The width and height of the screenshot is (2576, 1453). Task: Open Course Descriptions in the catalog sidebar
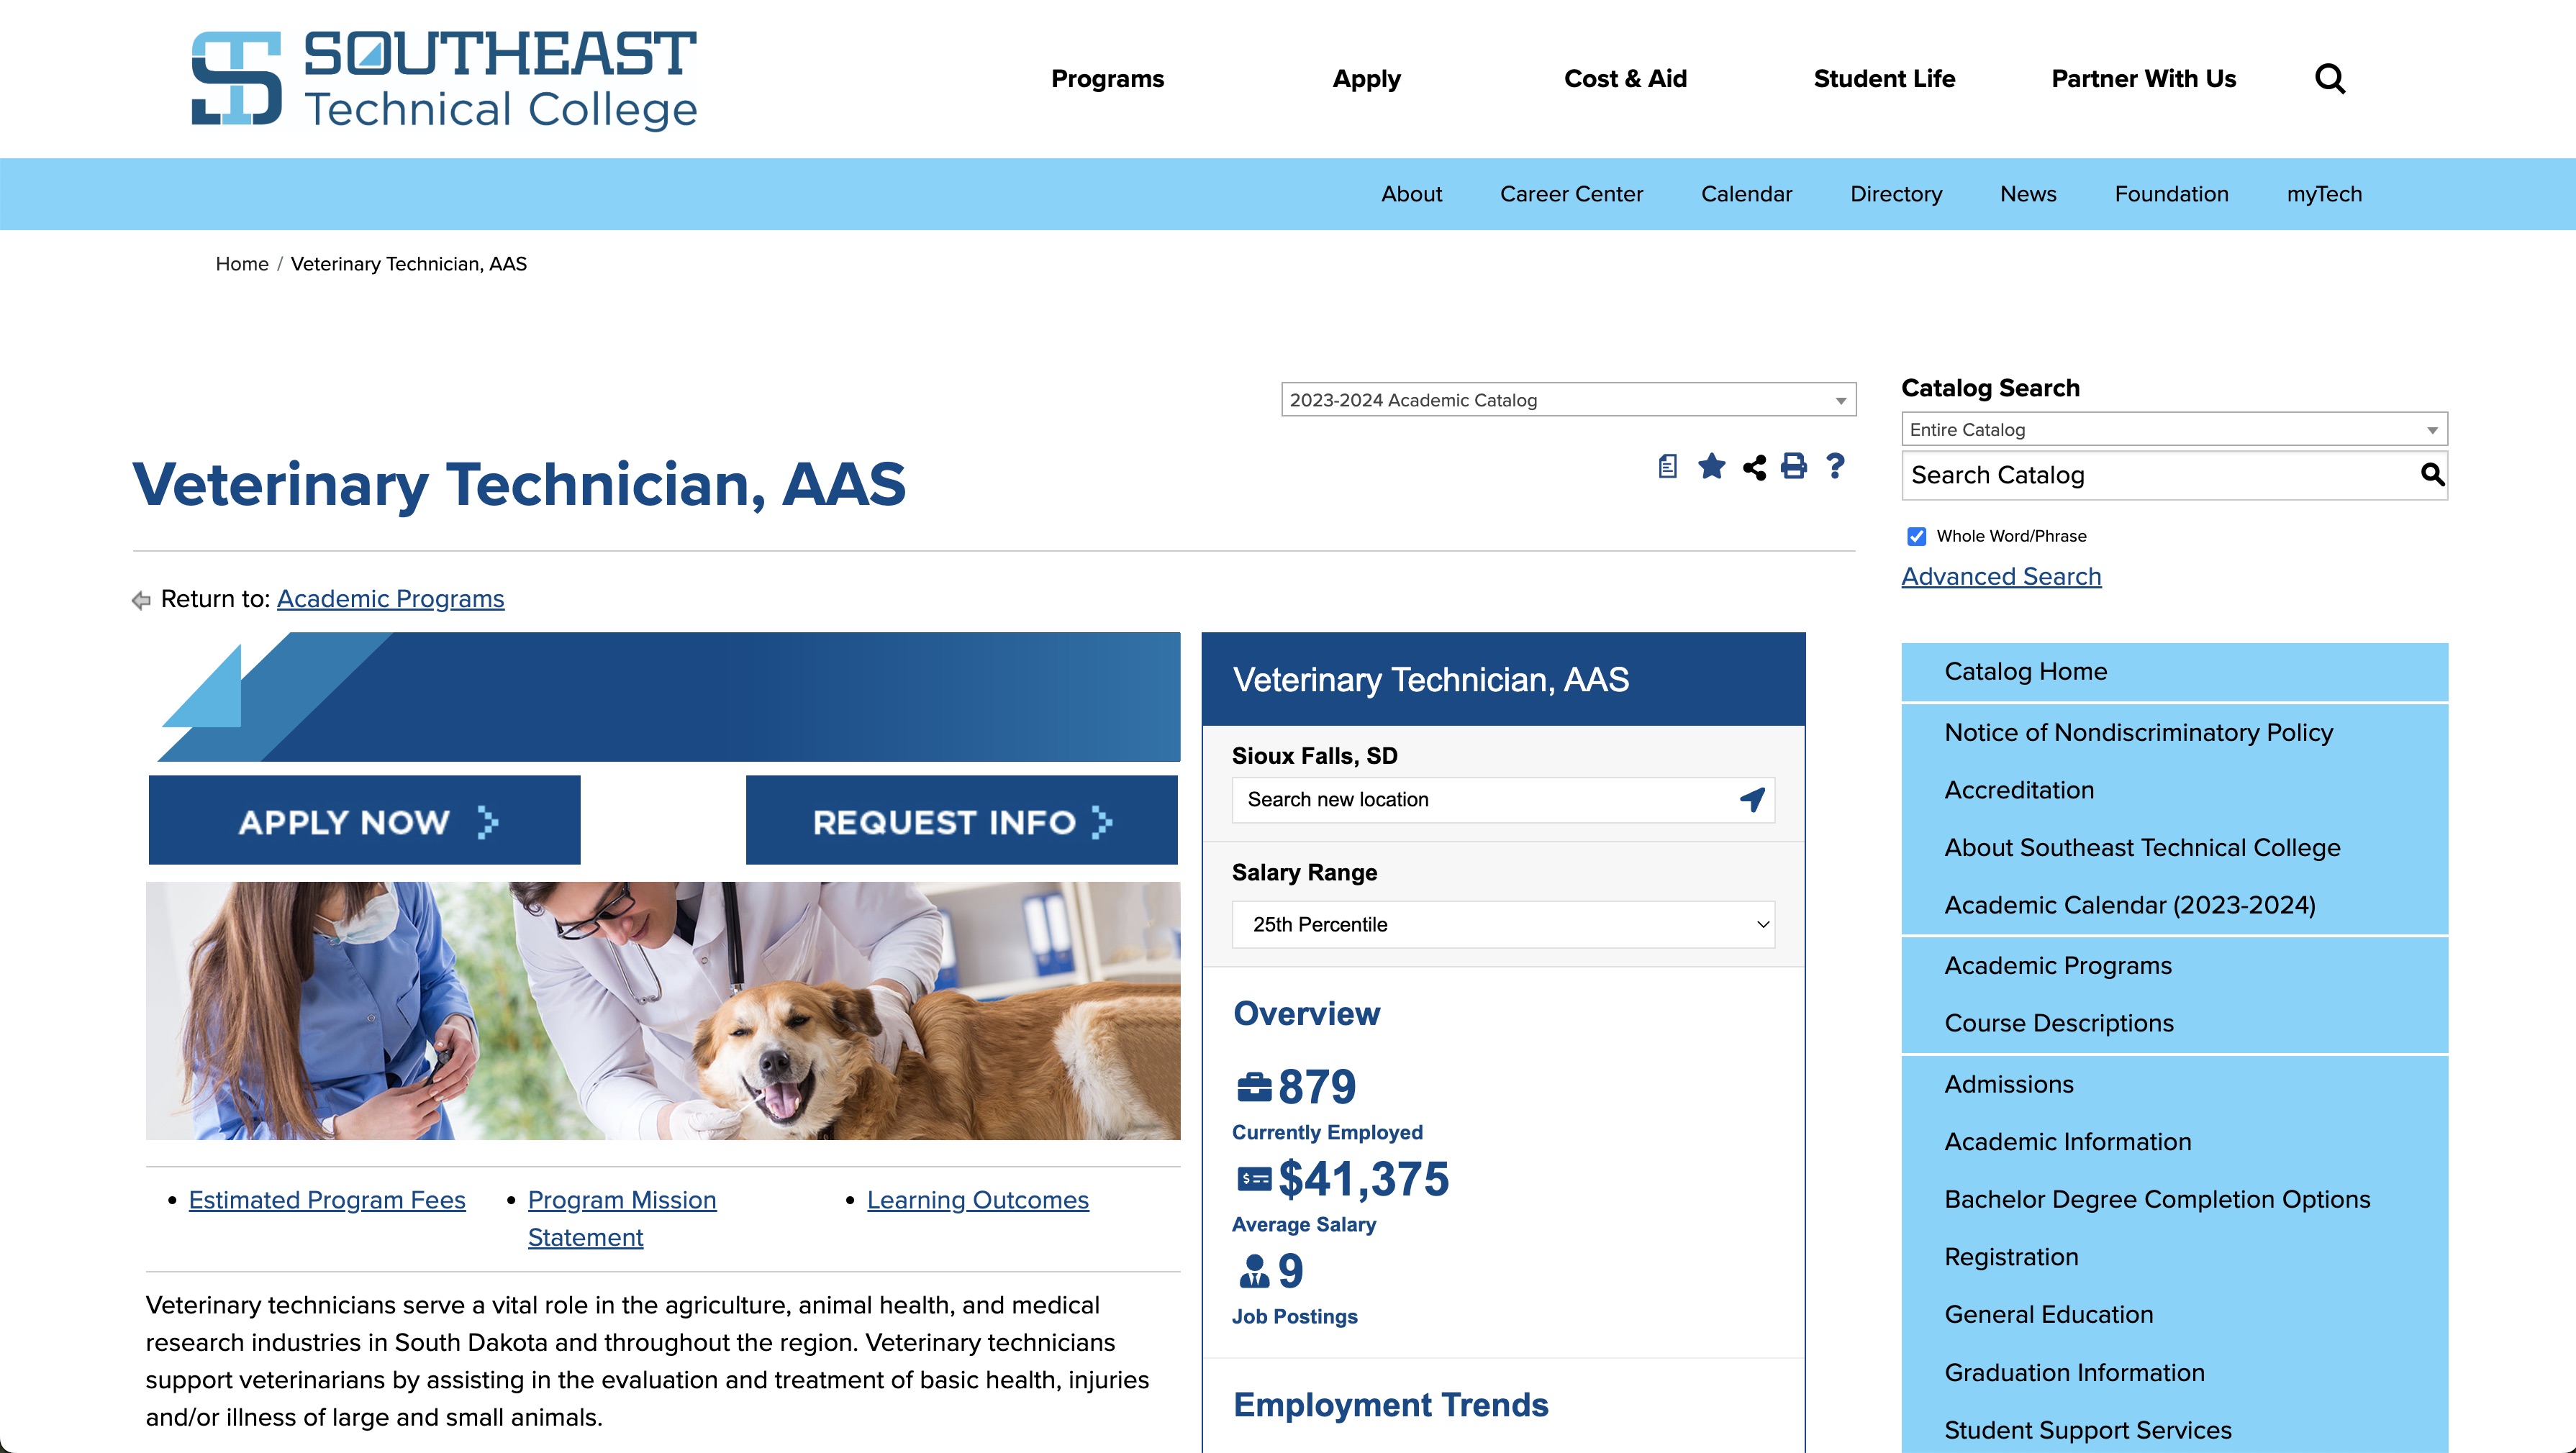[2058, 1023]
